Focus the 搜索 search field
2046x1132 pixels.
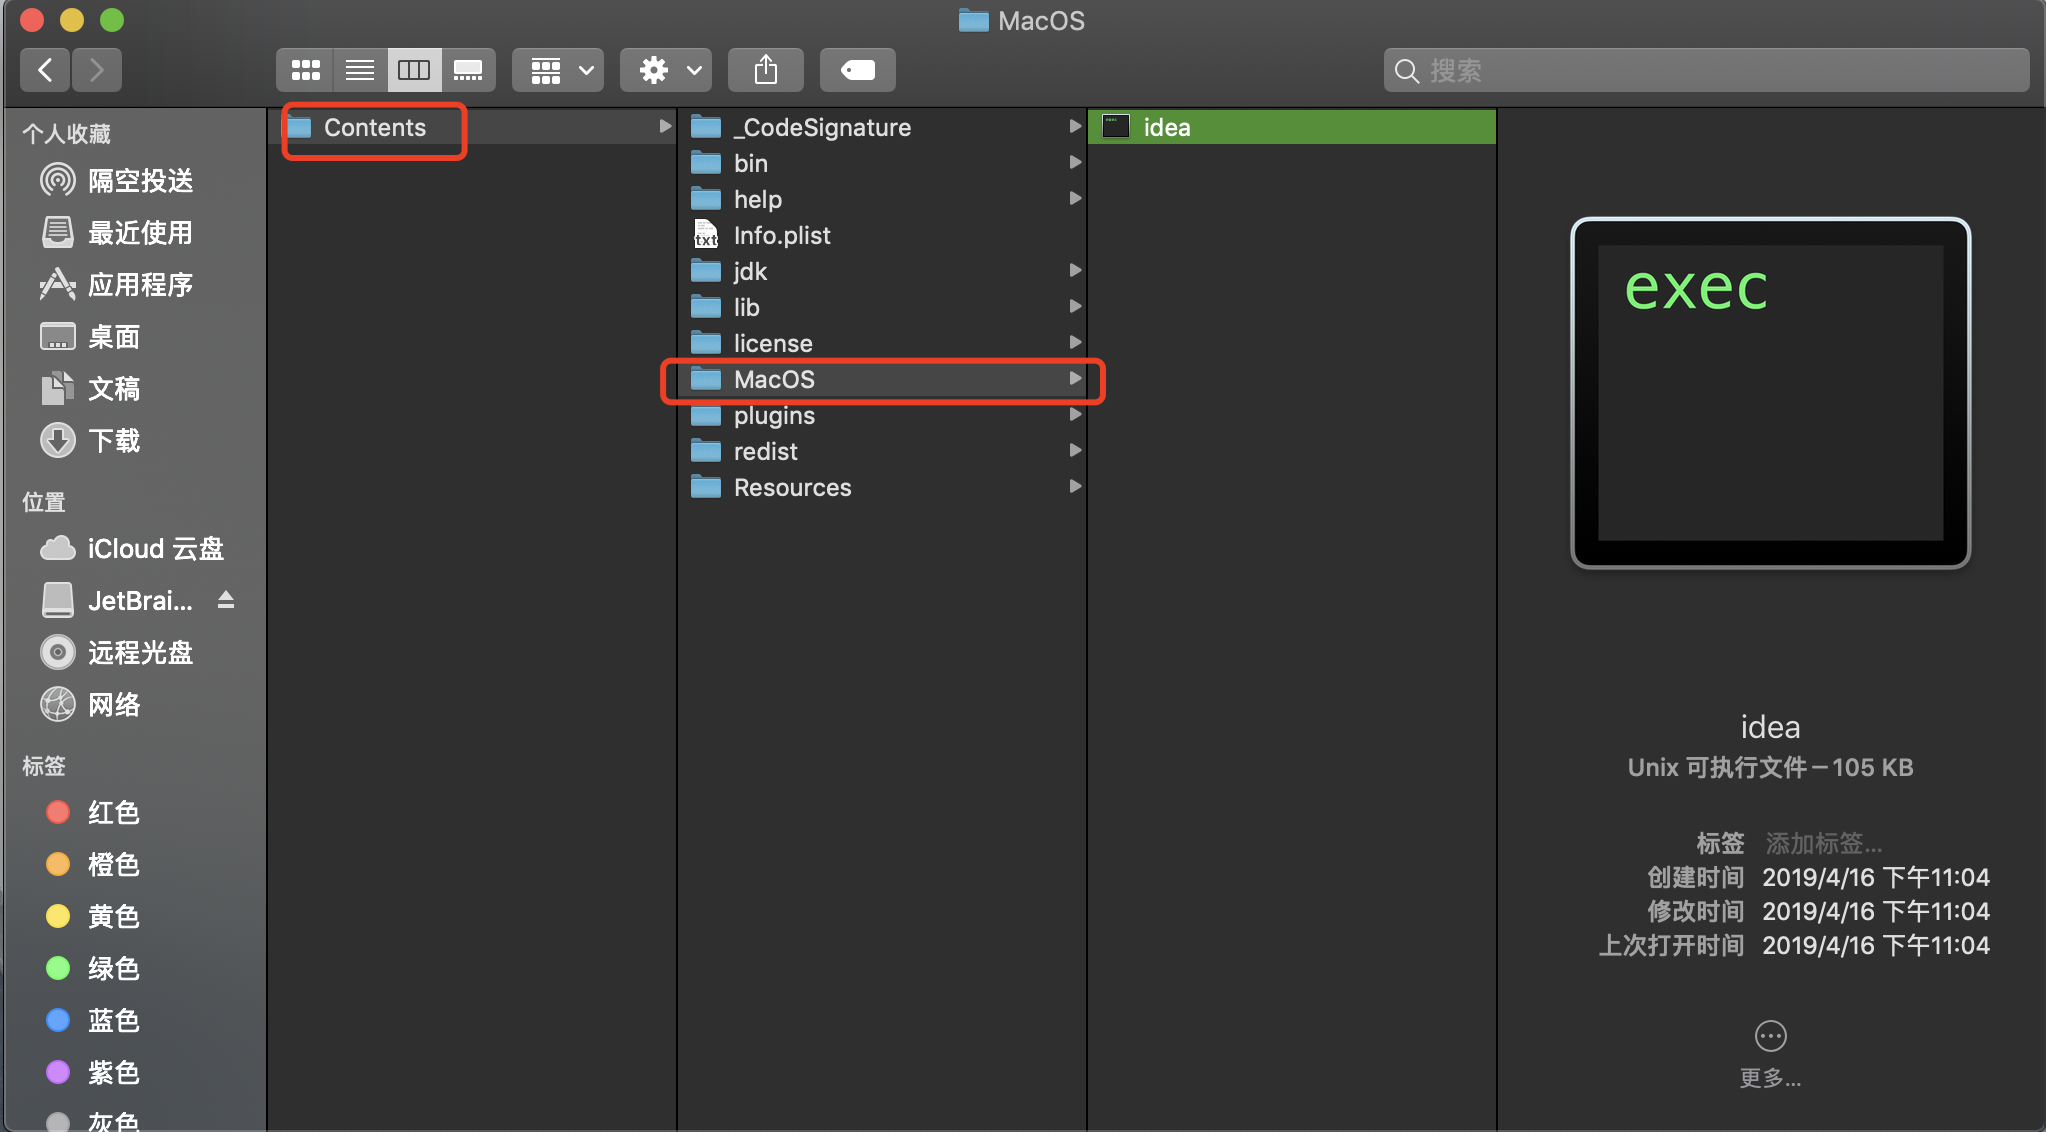(1706, 70)
